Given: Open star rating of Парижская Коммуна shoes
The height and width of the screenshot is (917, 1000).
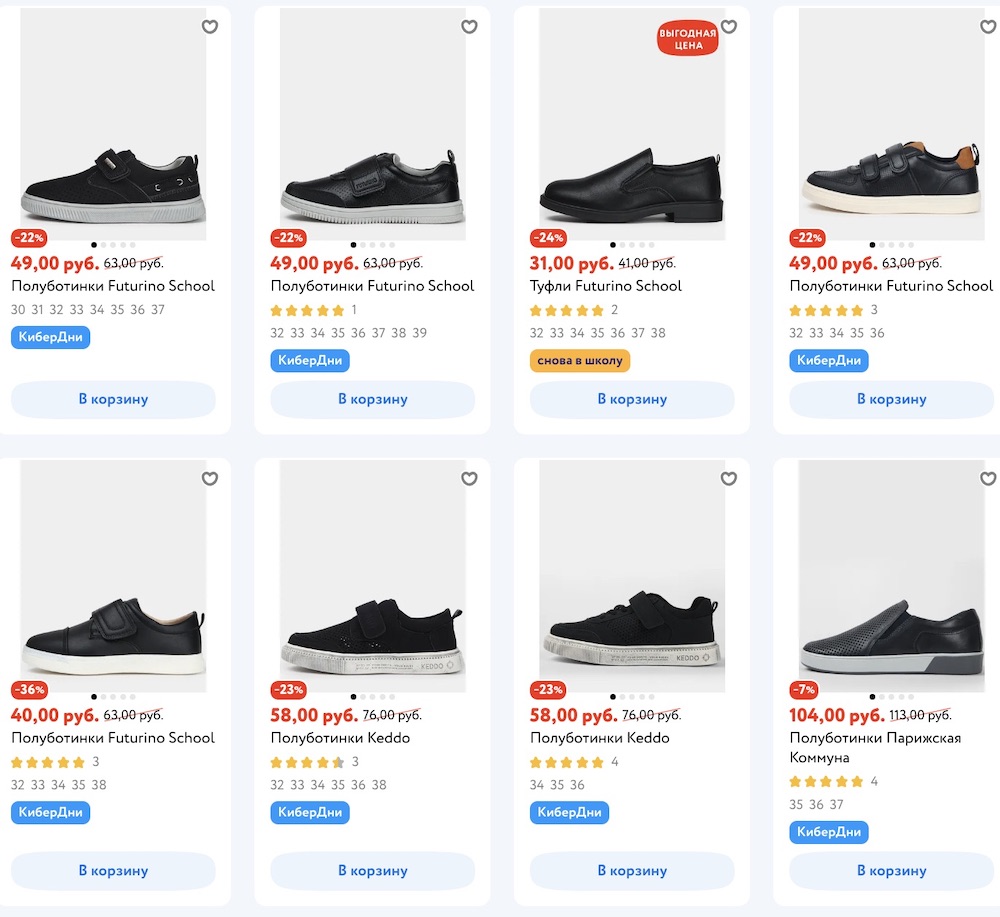Looking at the screenshot, I should point(826,781).
